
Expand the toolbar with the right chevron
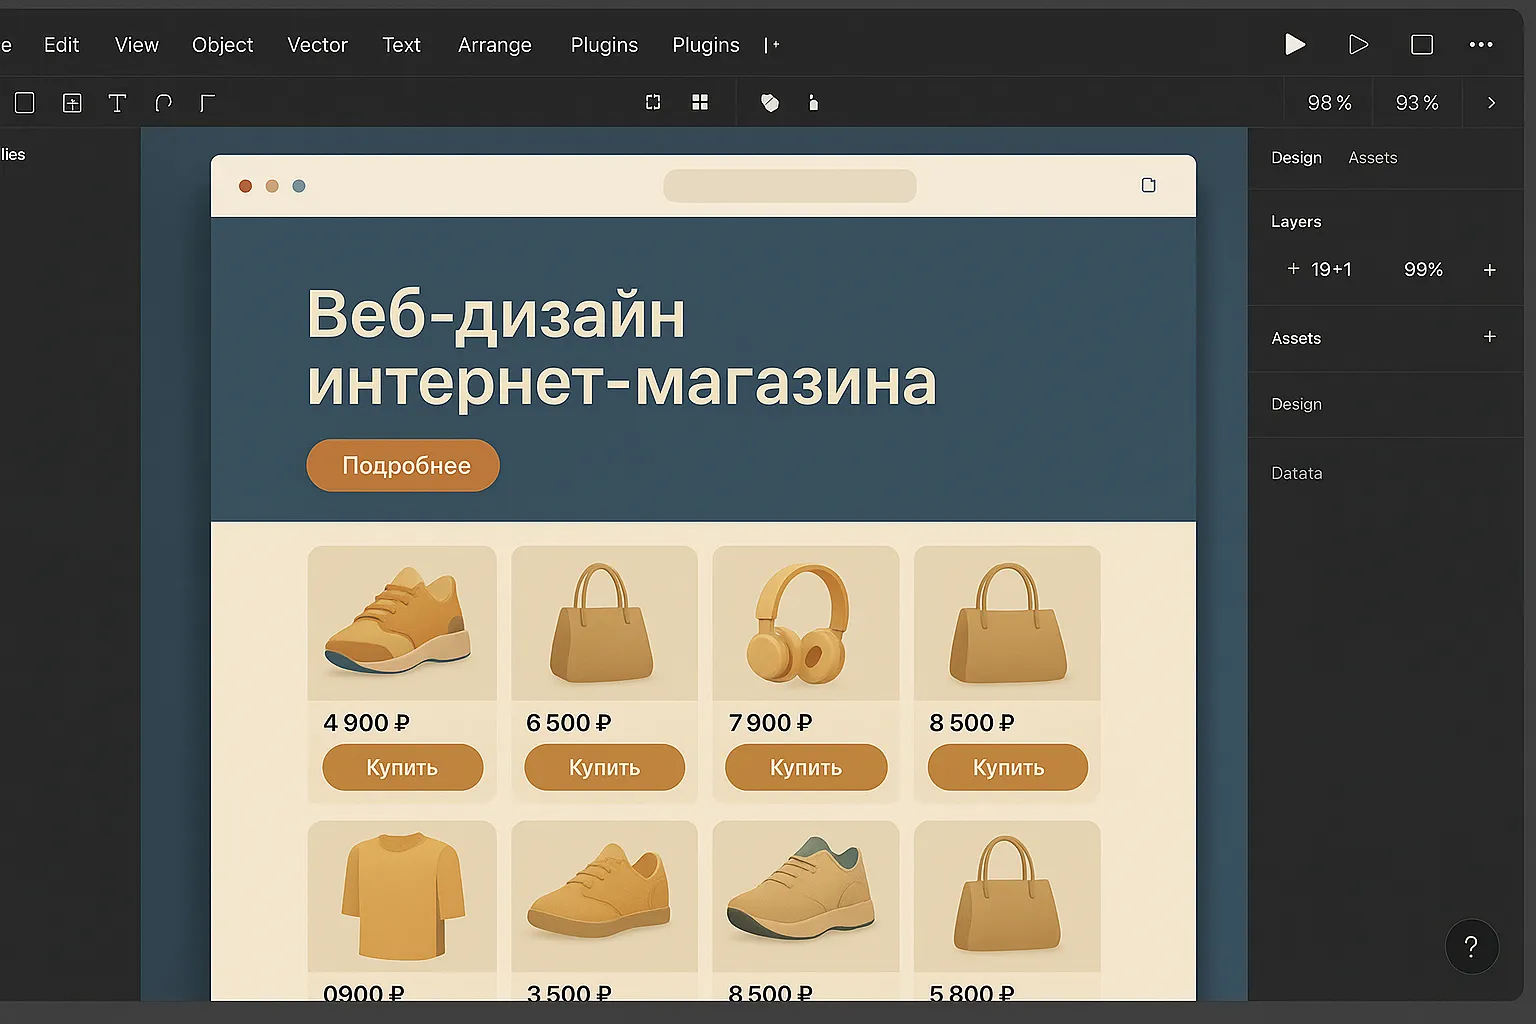click(1491, 103)
